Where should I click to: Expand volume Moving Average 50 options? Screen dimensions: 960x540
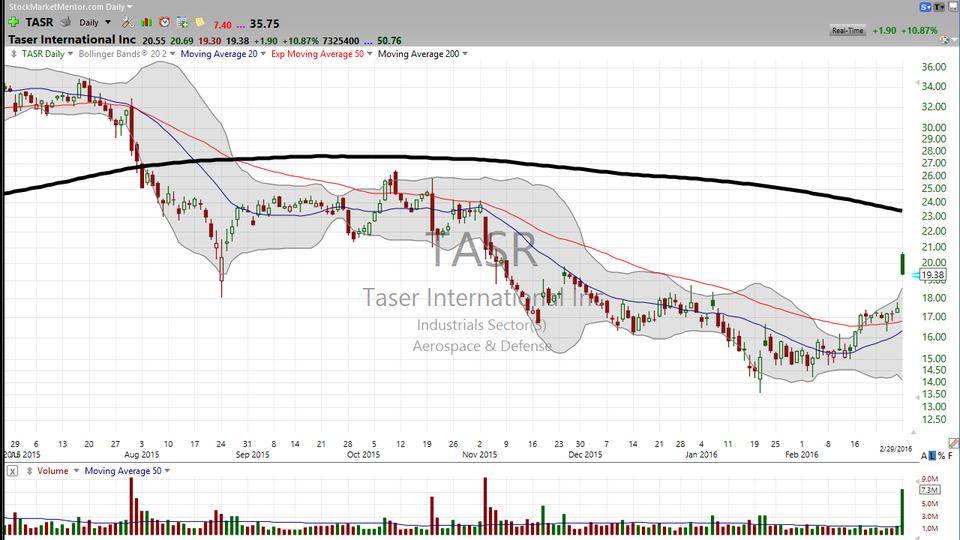[167, 471]
